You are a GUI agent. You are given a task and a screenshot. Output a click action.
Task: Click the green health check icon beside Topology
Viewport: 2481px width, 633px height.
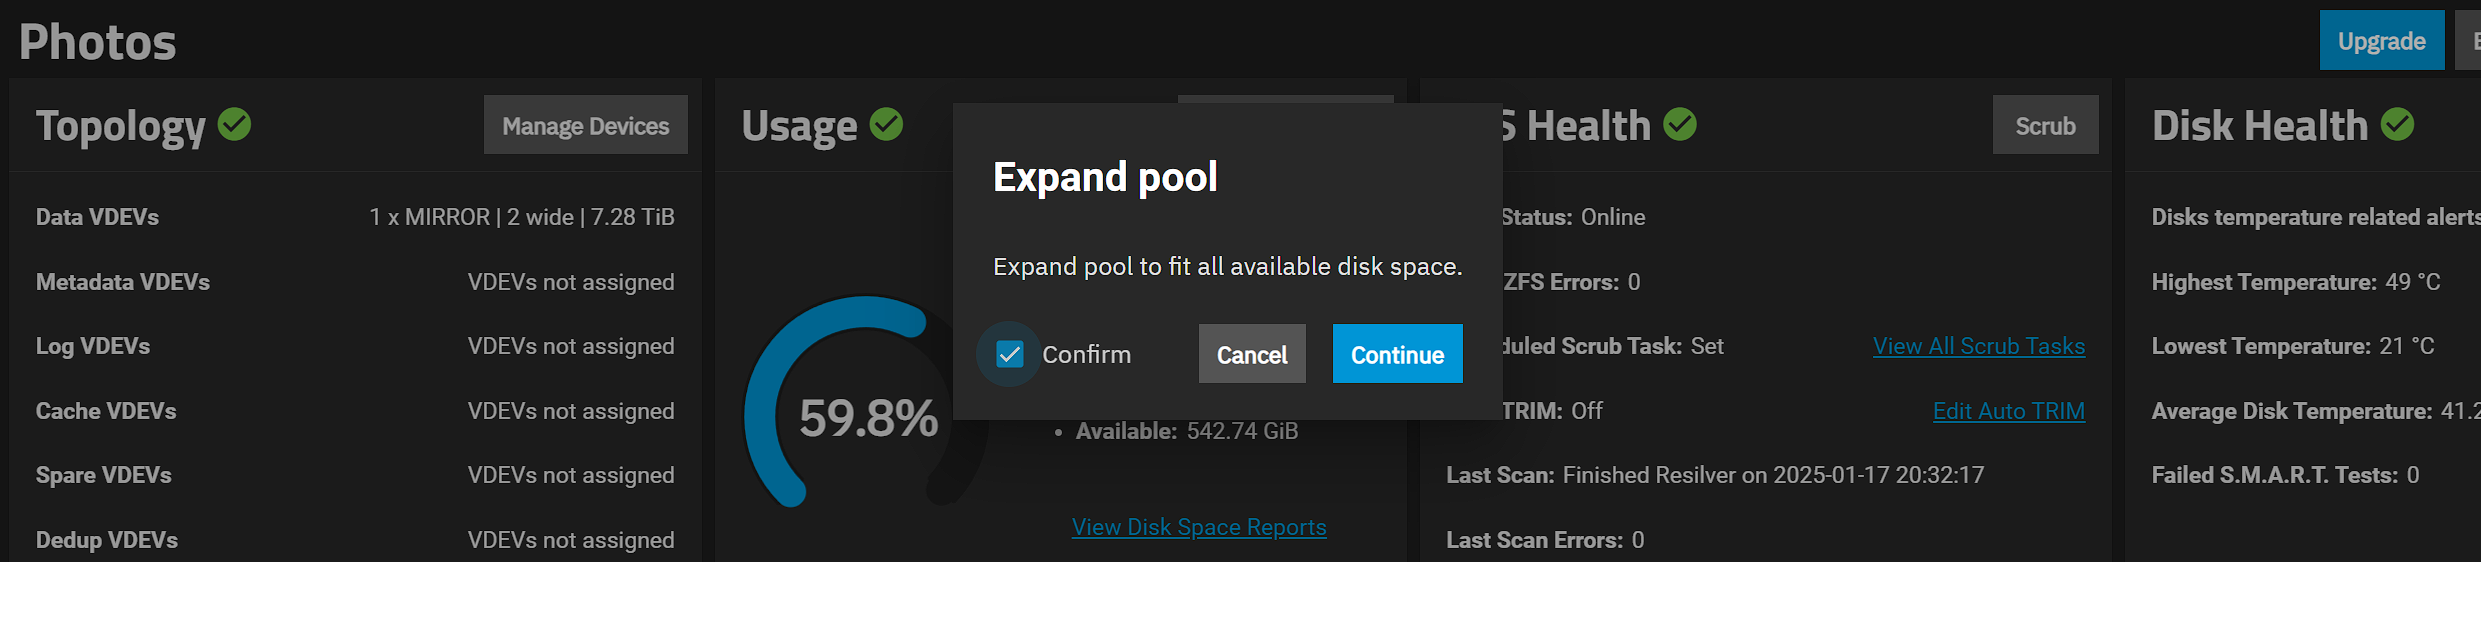(x=234, y=124)
